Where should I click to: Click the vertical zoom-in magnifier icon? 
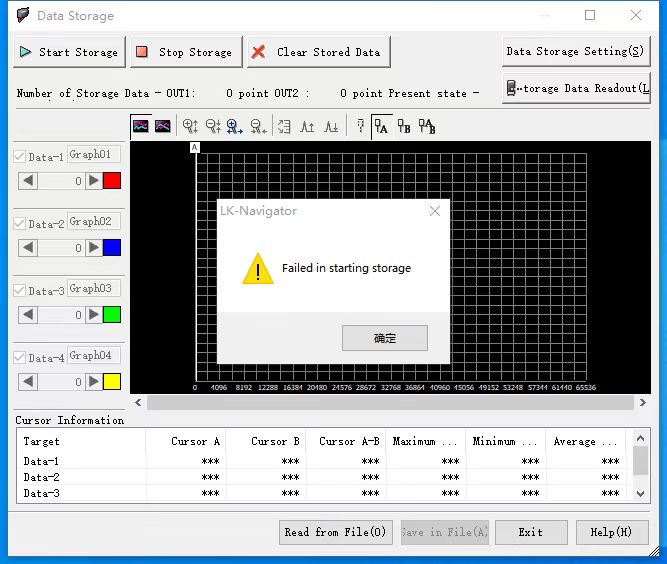click(190, 126)
